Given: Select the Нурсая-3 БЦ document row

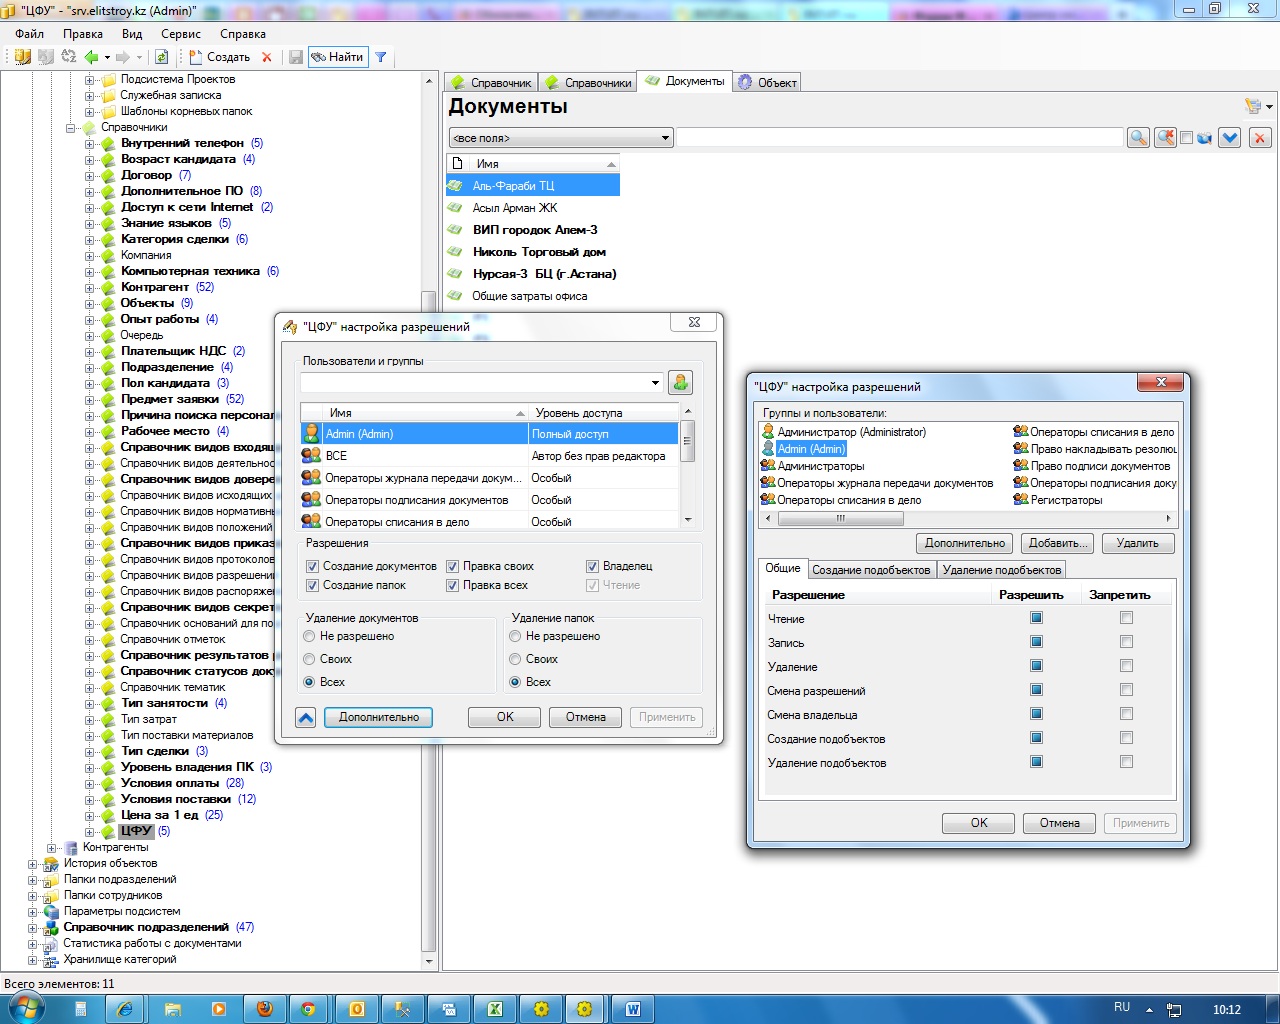Looking at the screenshot, I should (544, 274).
